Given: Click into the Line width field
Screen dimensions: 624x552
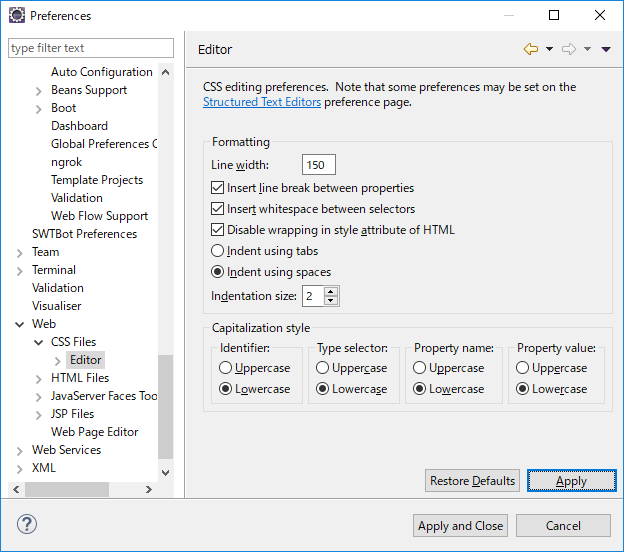Looking at the screenshot, I should tap(319, 165).
